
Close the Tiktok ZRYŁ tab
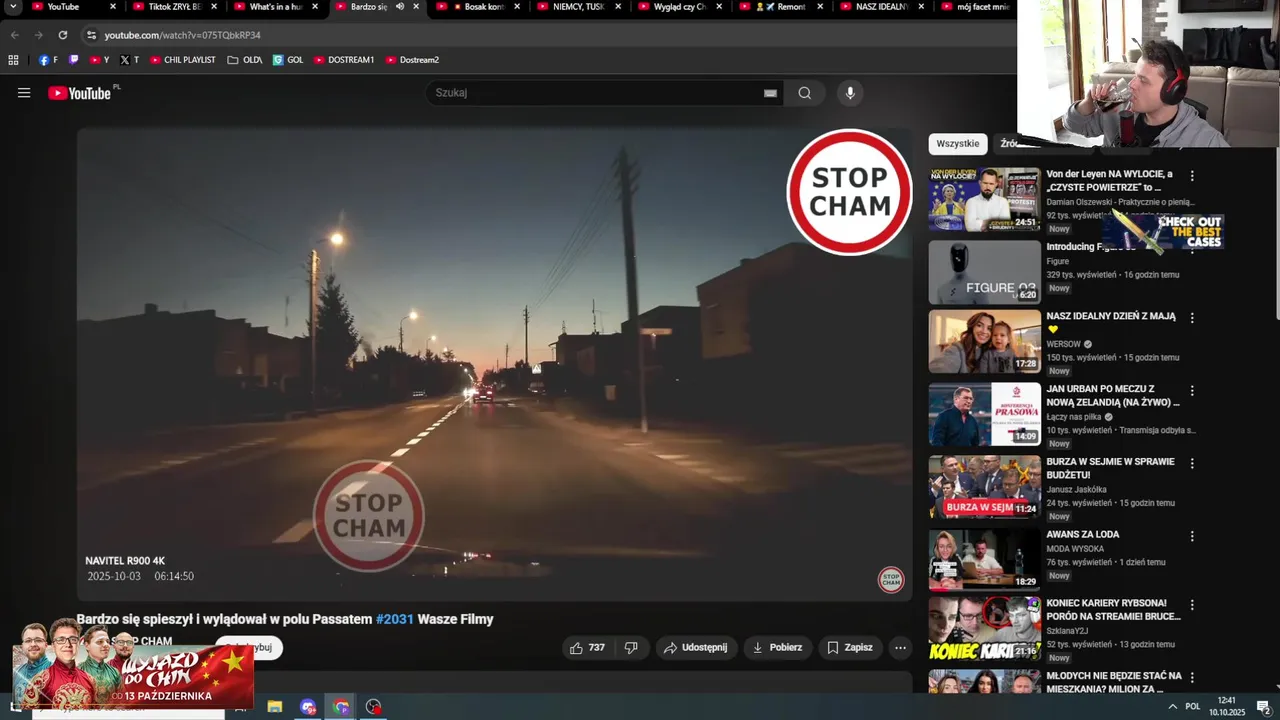(214, 7)
